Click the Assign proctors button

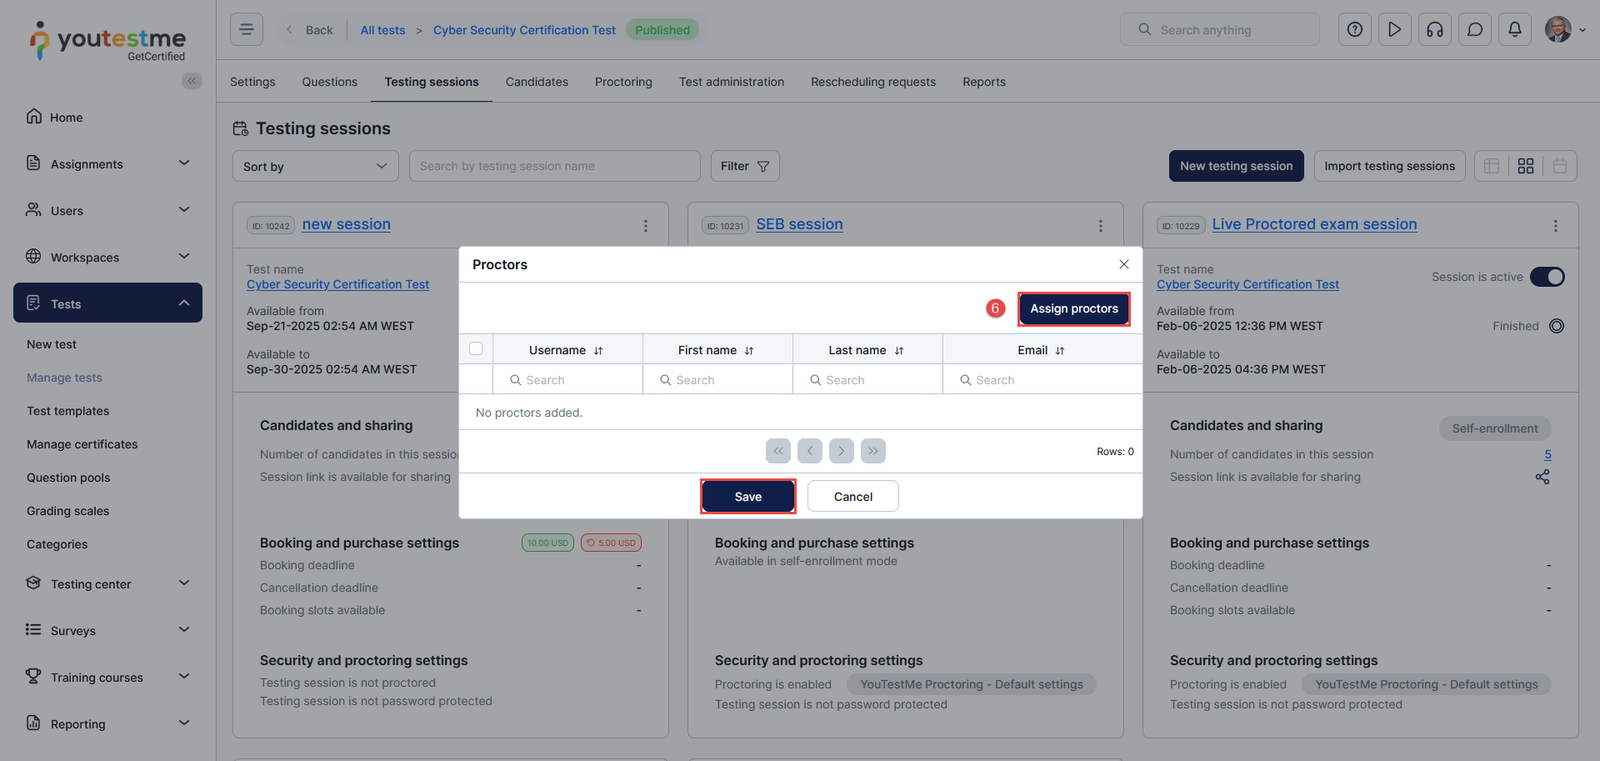pos(1074,309)
